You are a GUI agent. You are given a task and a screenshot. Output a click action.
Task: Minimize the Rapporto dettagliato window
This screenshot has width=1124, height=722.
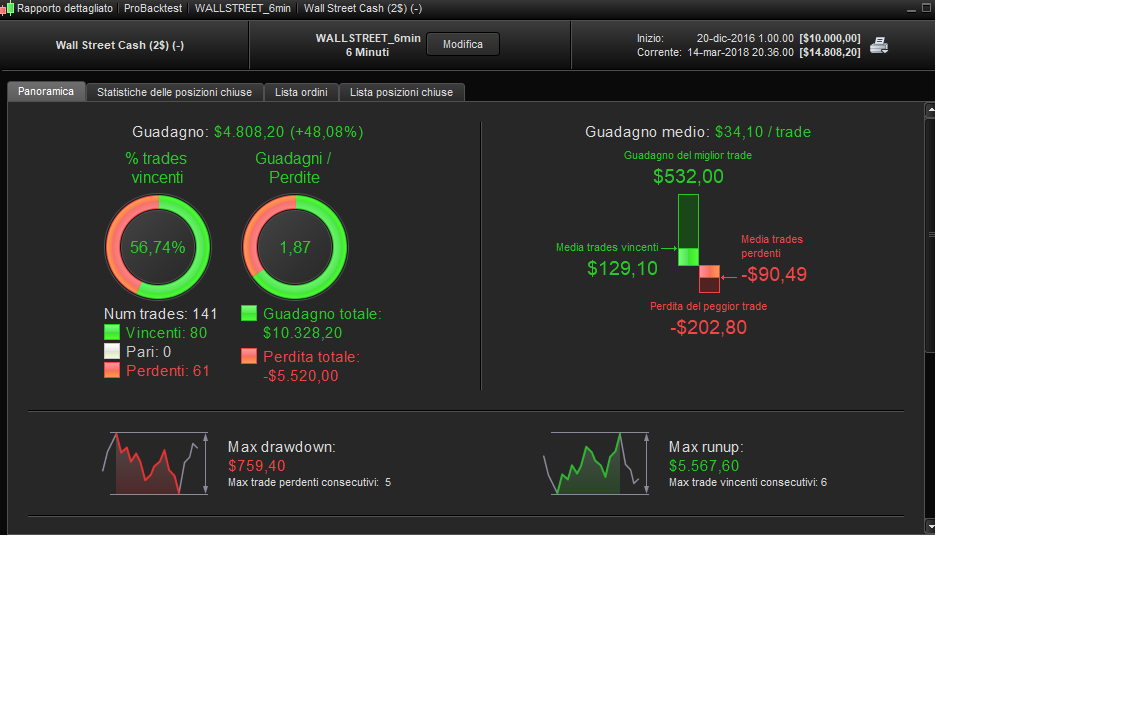(911, 9)
